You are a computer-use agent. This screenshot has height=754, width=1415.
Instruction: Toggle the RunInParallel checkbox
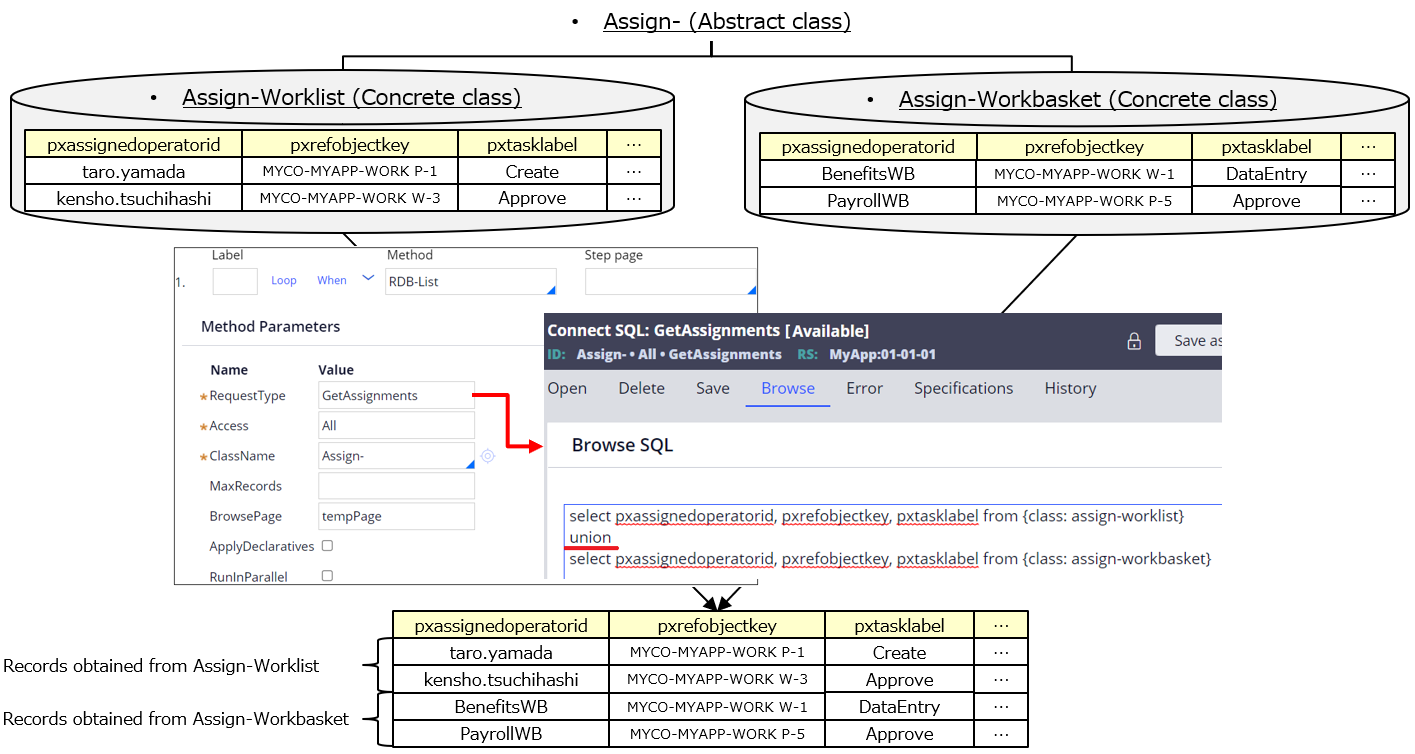click(x=327, y=576)
